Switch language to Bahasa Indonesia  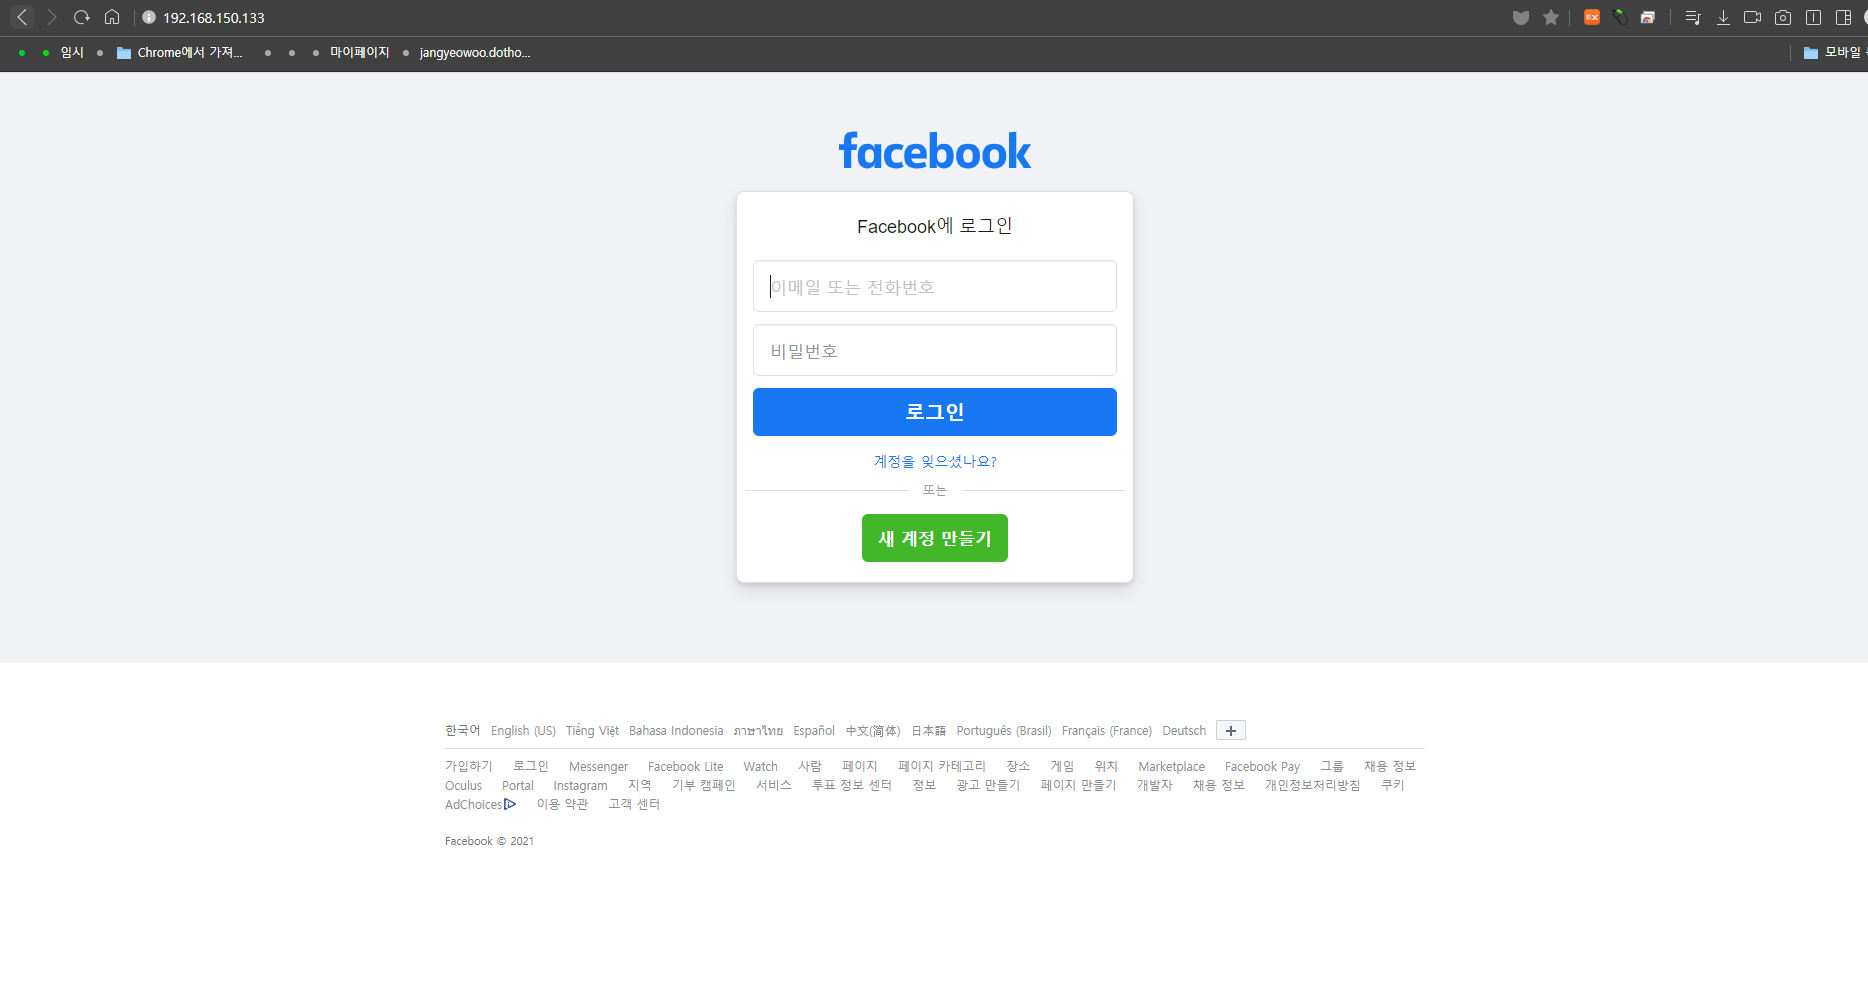pos(676,731)
